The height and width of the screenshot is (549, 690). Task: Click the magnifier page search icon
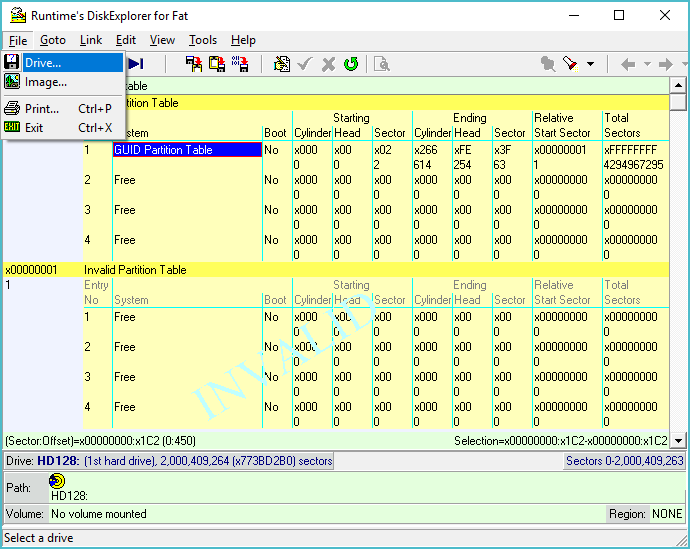[381, 64]
